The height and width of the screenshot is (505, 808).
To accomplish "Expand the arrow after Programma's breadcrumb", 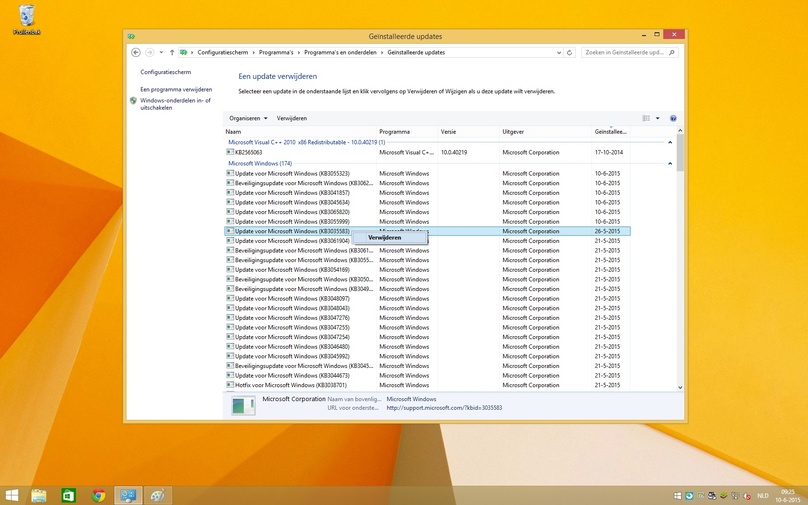I will [299, 53].
